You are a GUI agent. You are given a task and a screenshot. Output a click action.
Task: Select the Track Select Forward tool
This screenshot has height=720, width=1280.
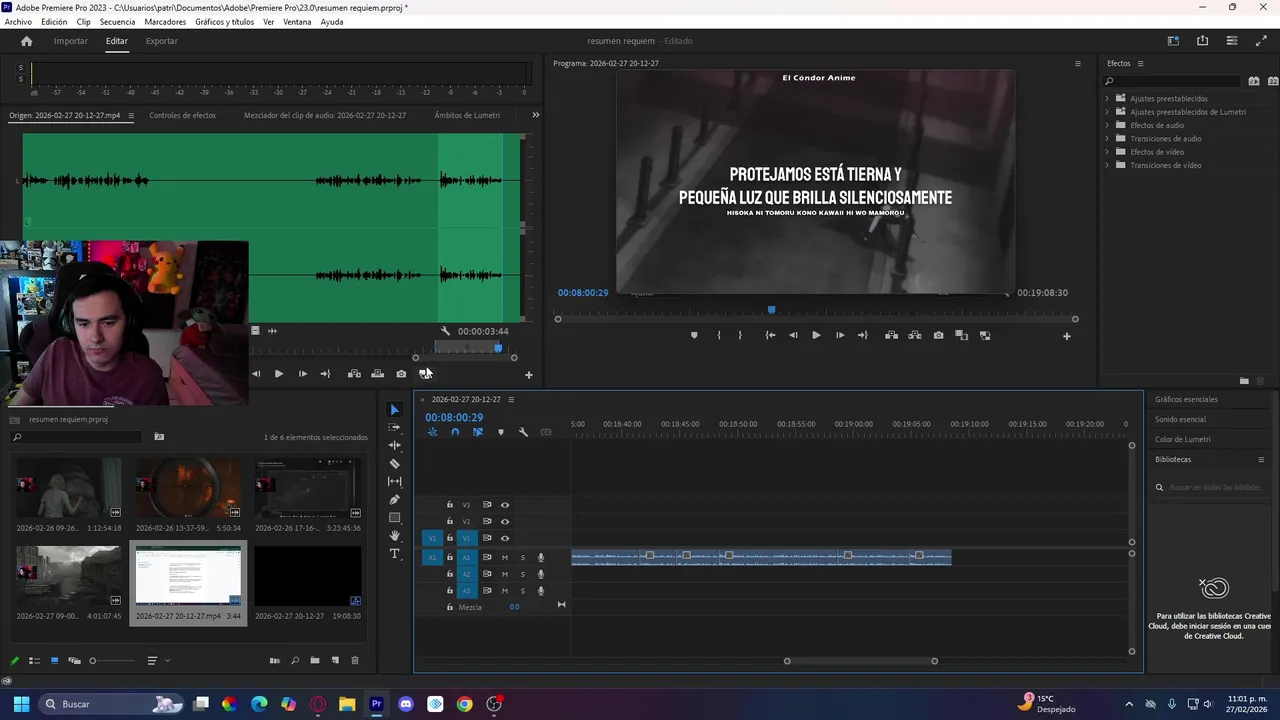(394, 427)
